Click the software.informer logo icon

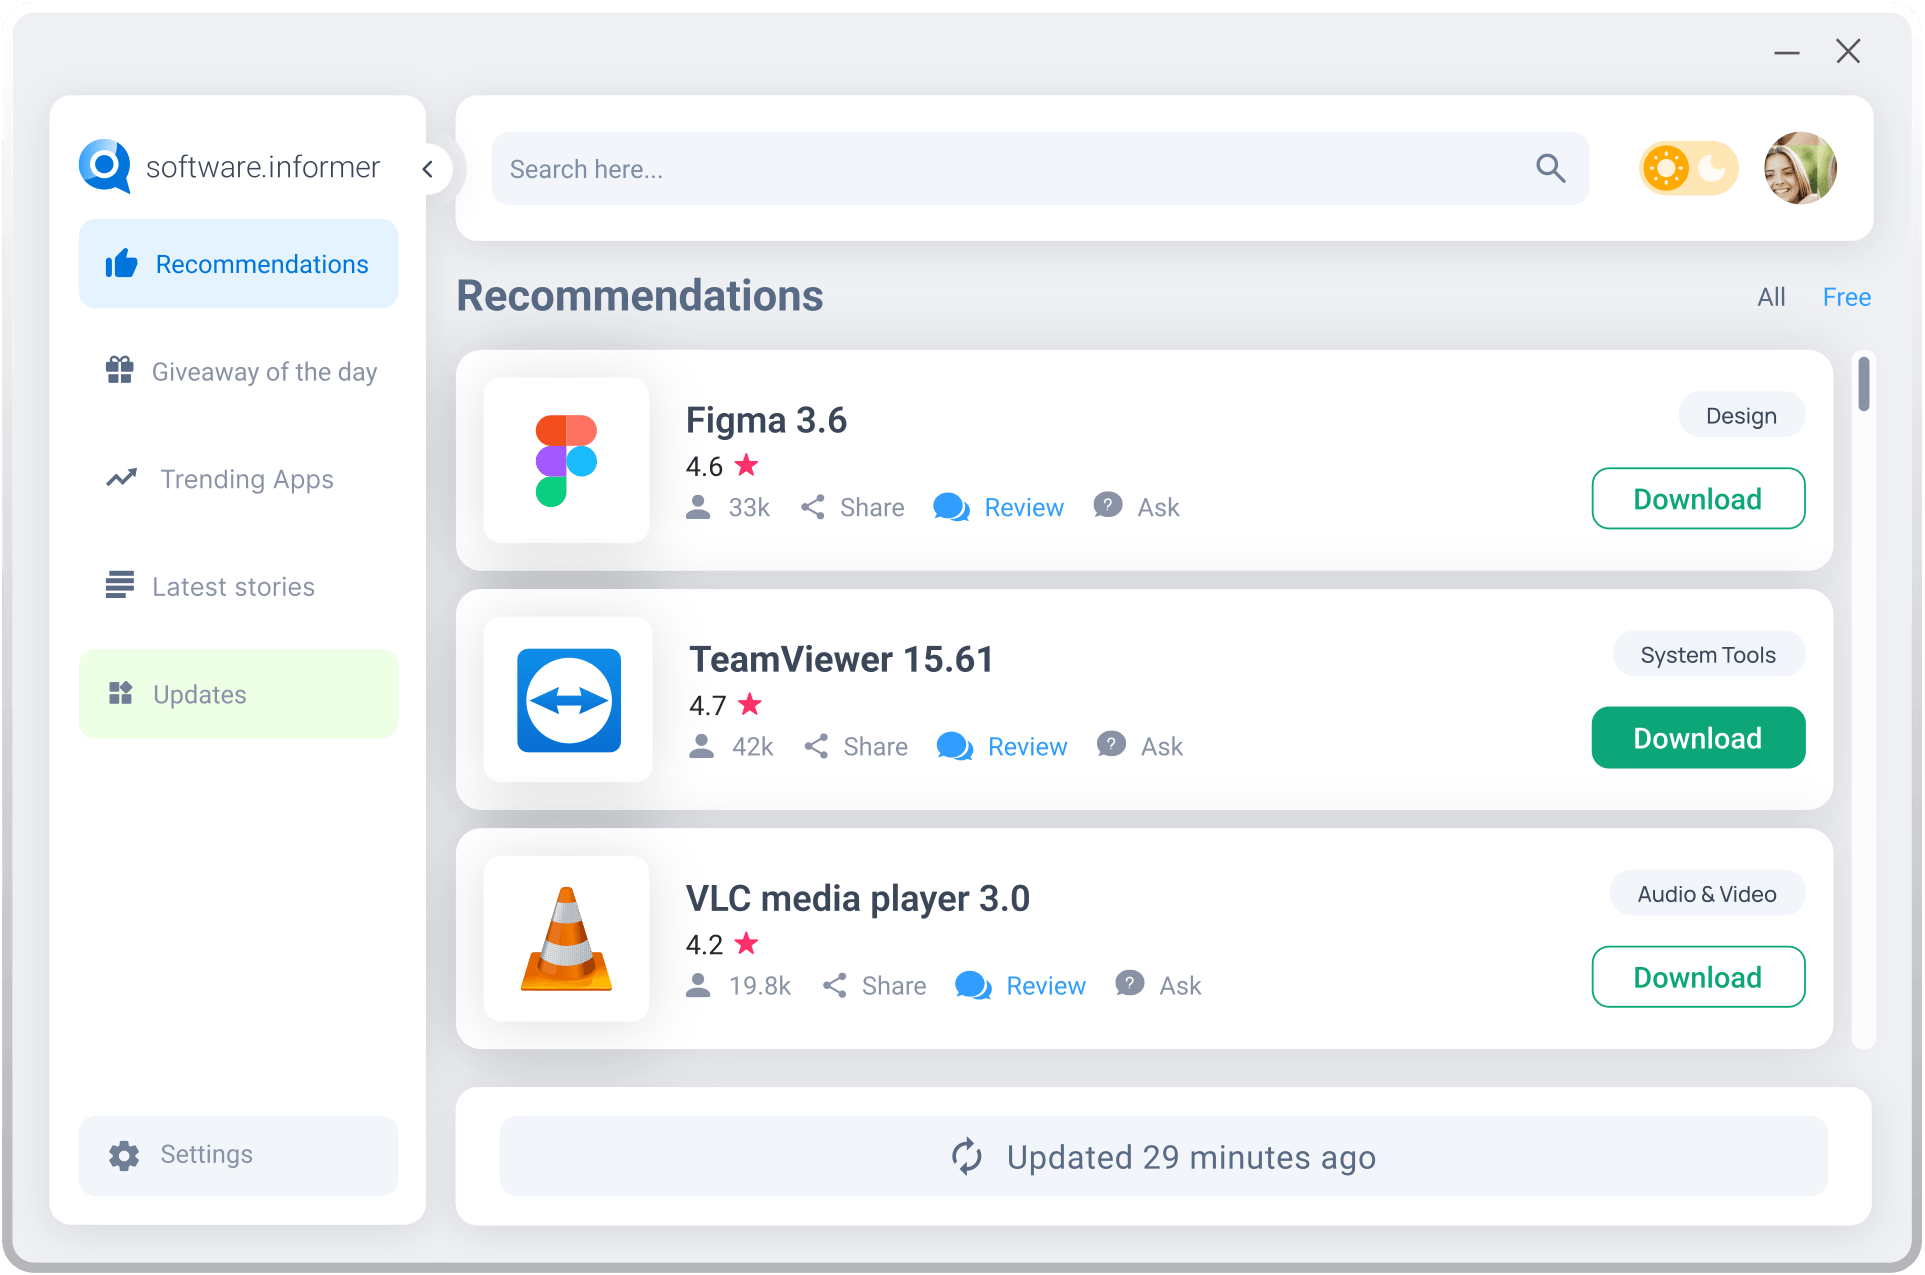(x=105, y=165)
